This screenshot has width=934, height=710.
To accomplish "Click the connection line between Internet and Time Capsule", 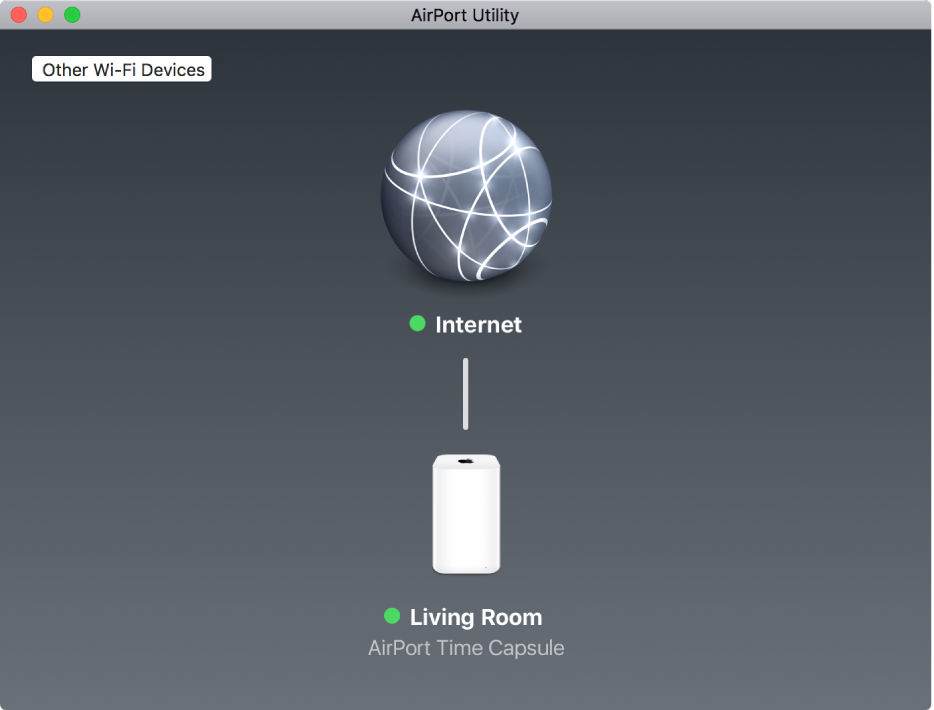I will pyautogui.click(x=466, y=392).
